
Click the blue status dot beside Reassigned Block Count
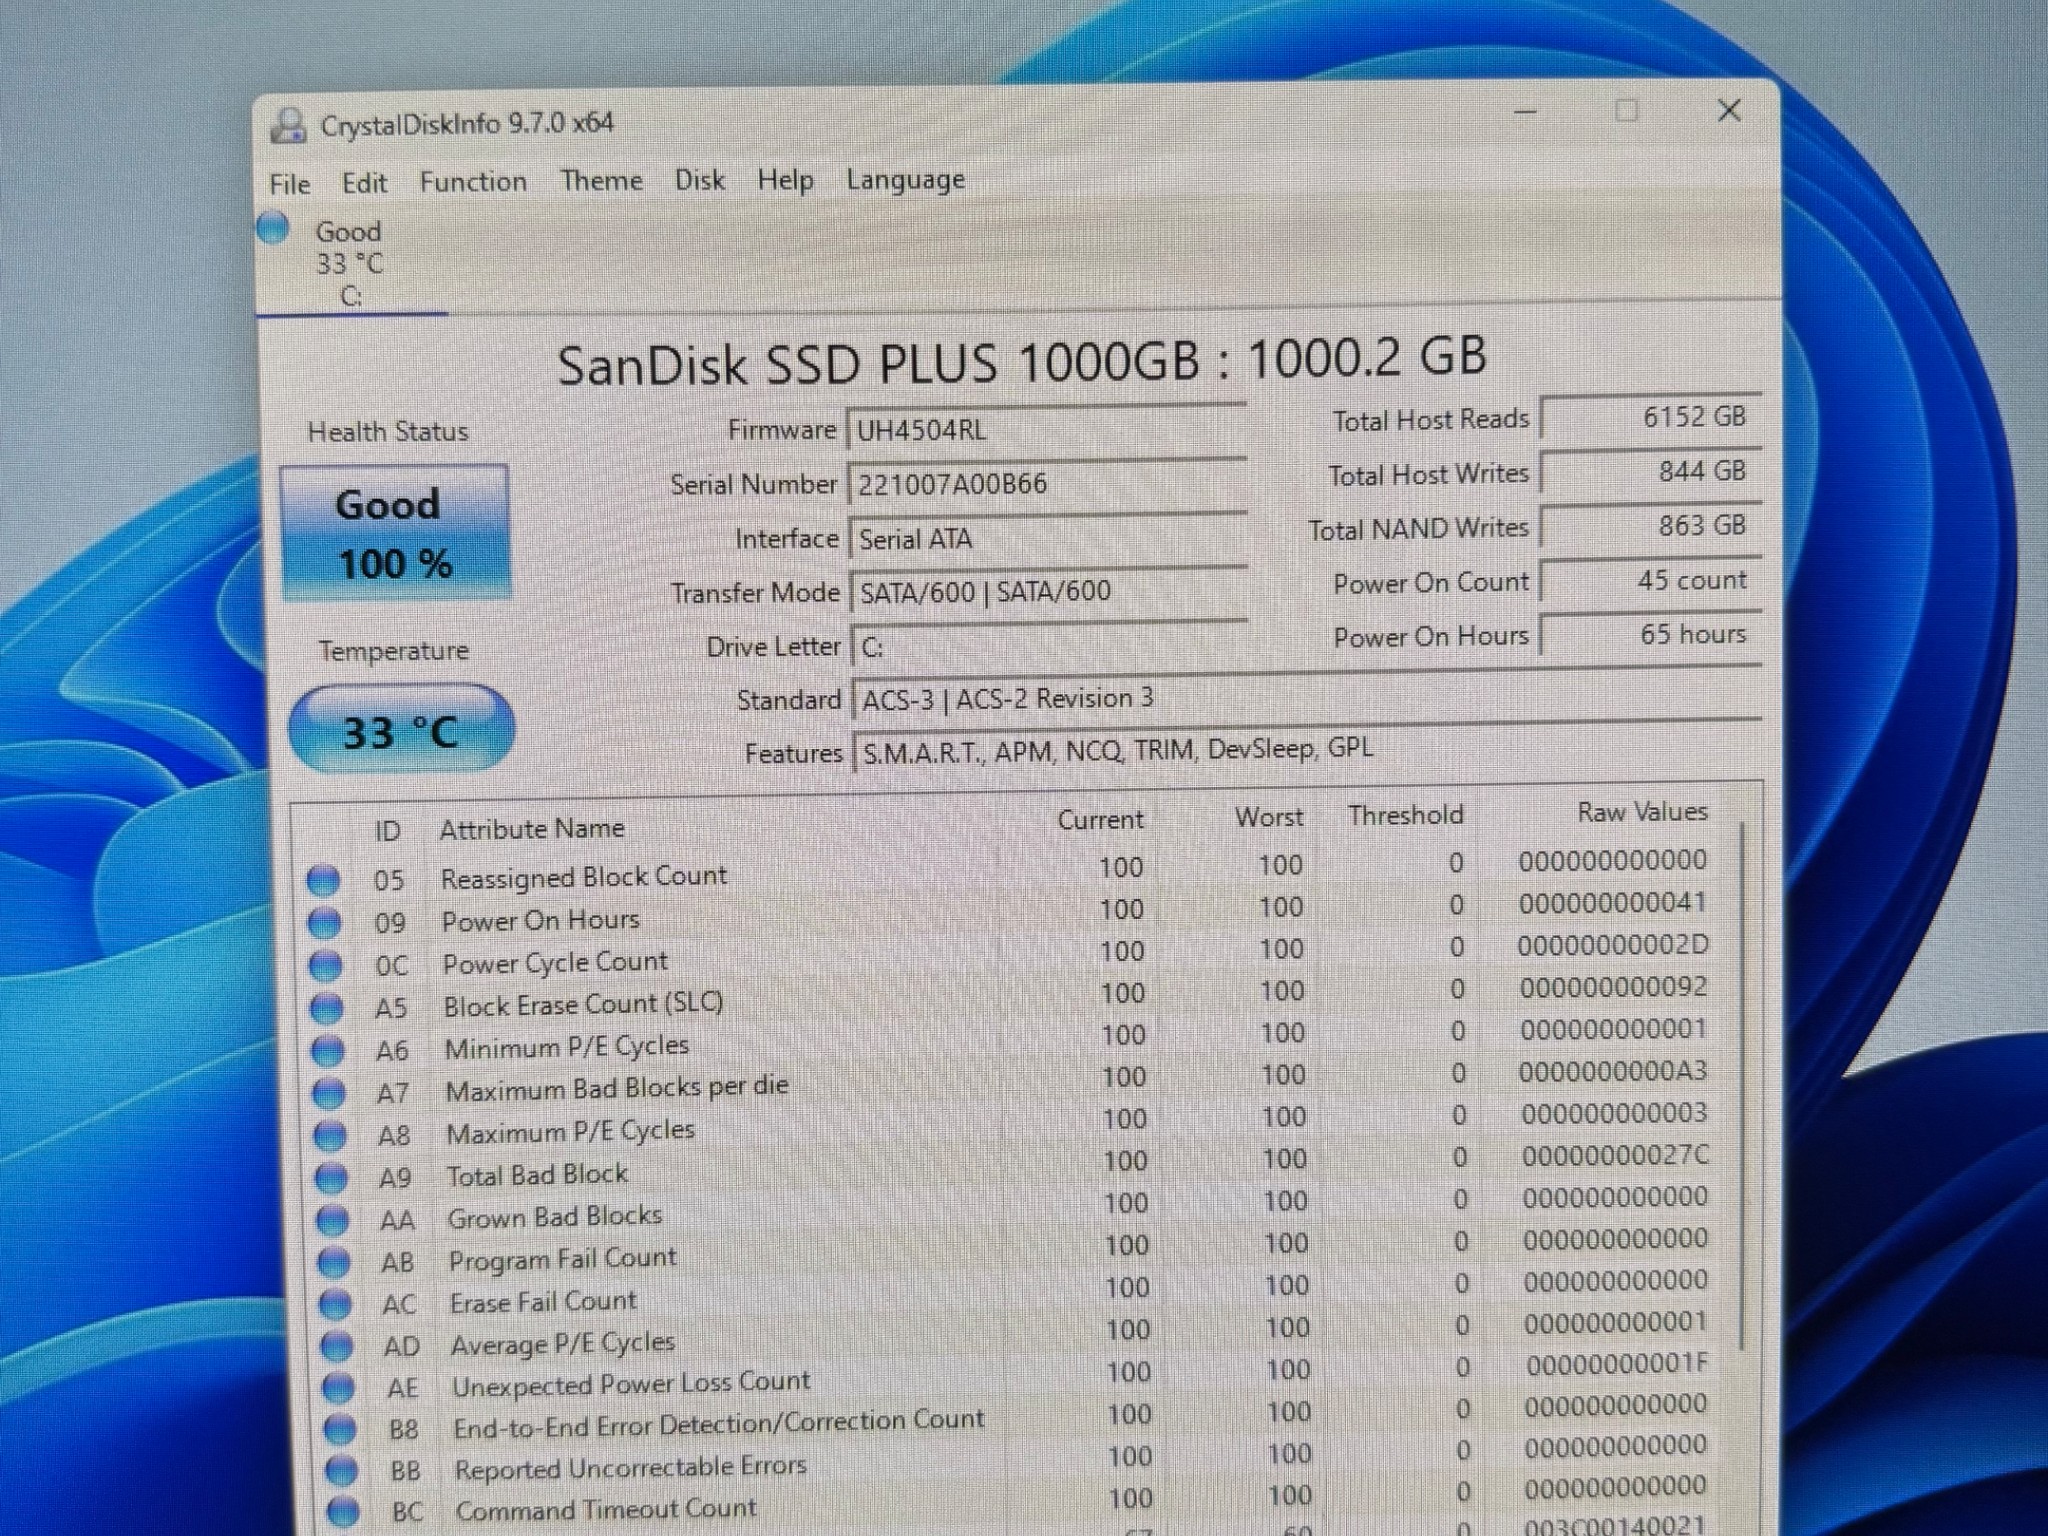click(325, 881)
